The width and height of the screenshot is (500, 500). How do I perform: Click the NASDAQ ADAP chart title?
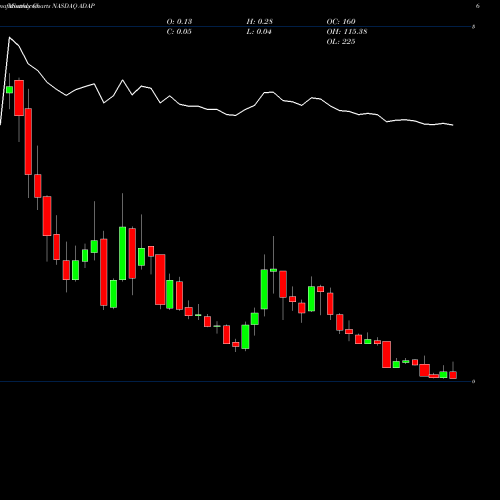click(47, 6)
